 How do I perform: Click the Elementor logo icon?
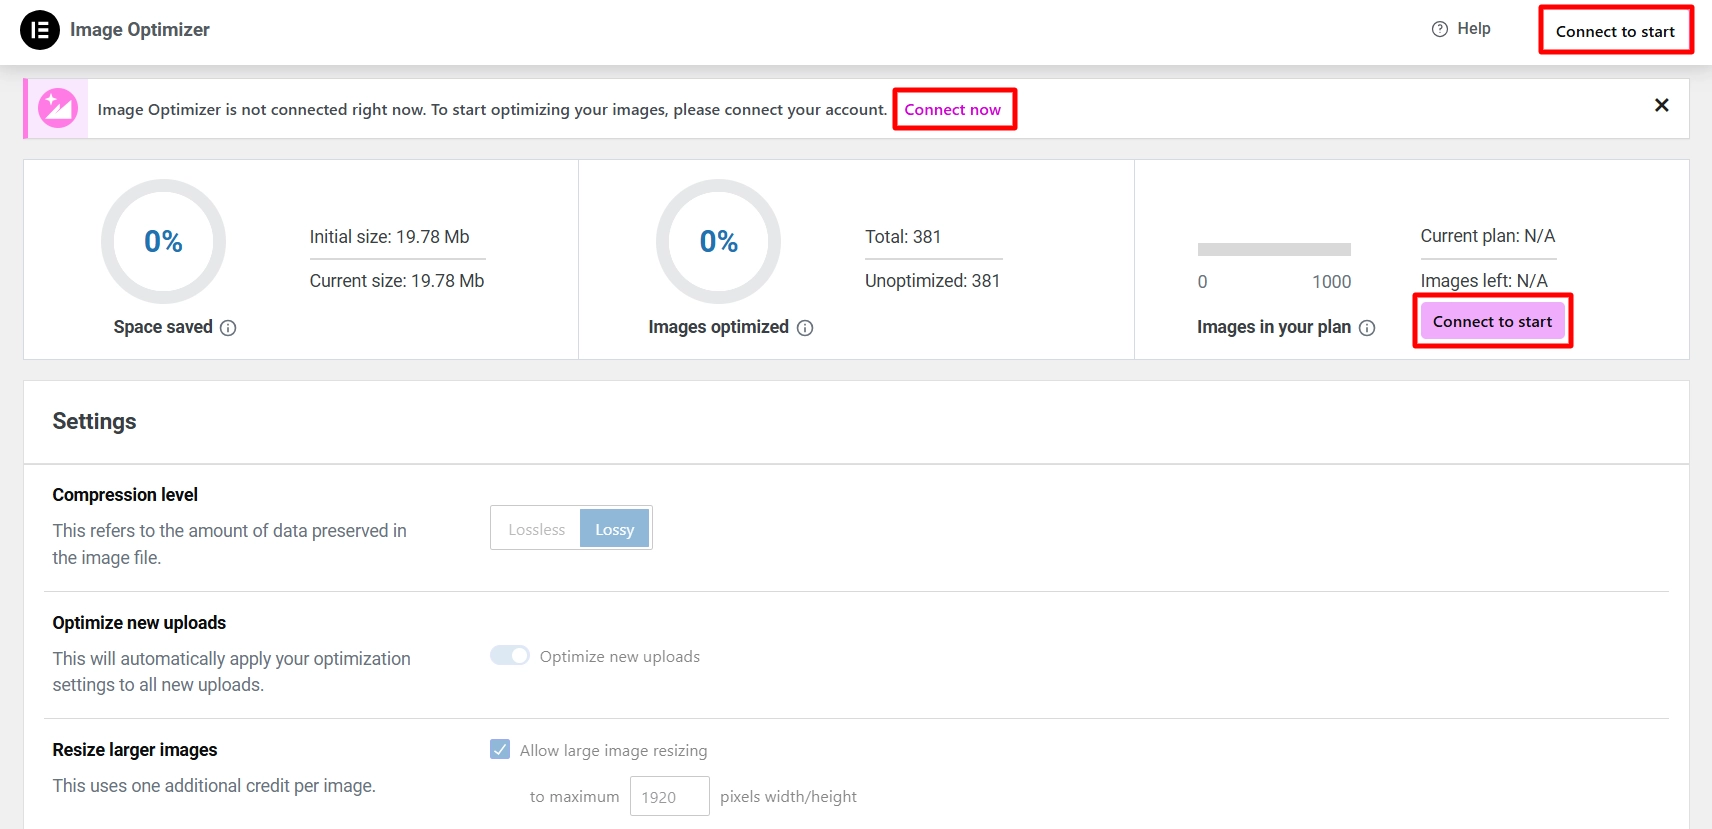coord(40,30)
